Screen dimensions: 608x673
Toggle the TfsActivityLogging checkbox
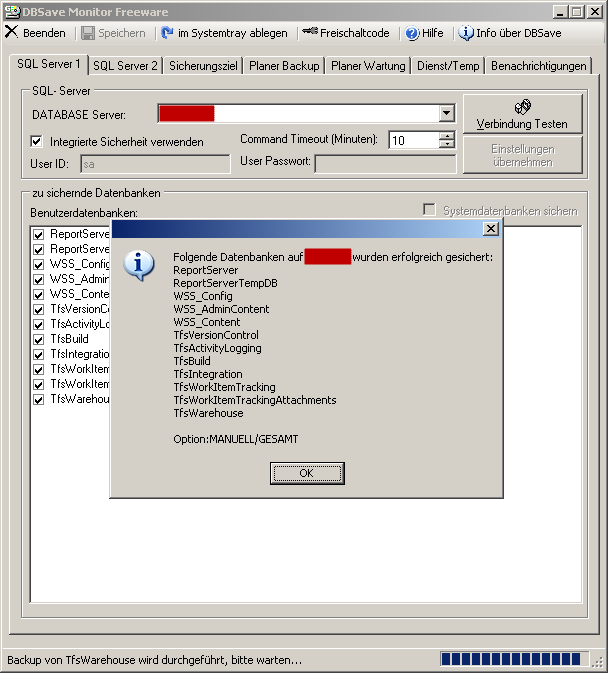click(39, 324)
